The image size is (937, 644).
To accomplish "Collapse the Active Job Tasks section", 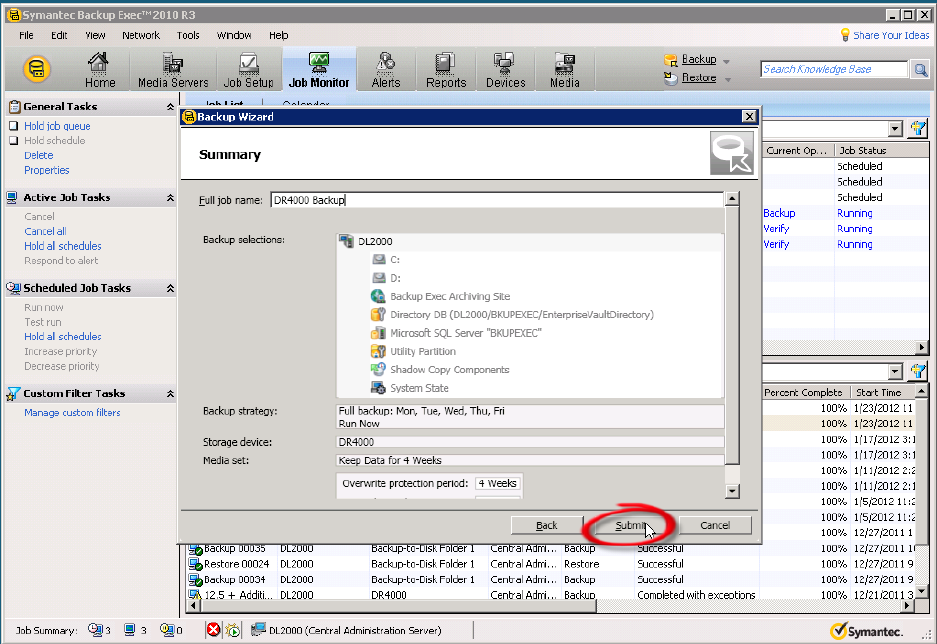I will click(170, 198).
